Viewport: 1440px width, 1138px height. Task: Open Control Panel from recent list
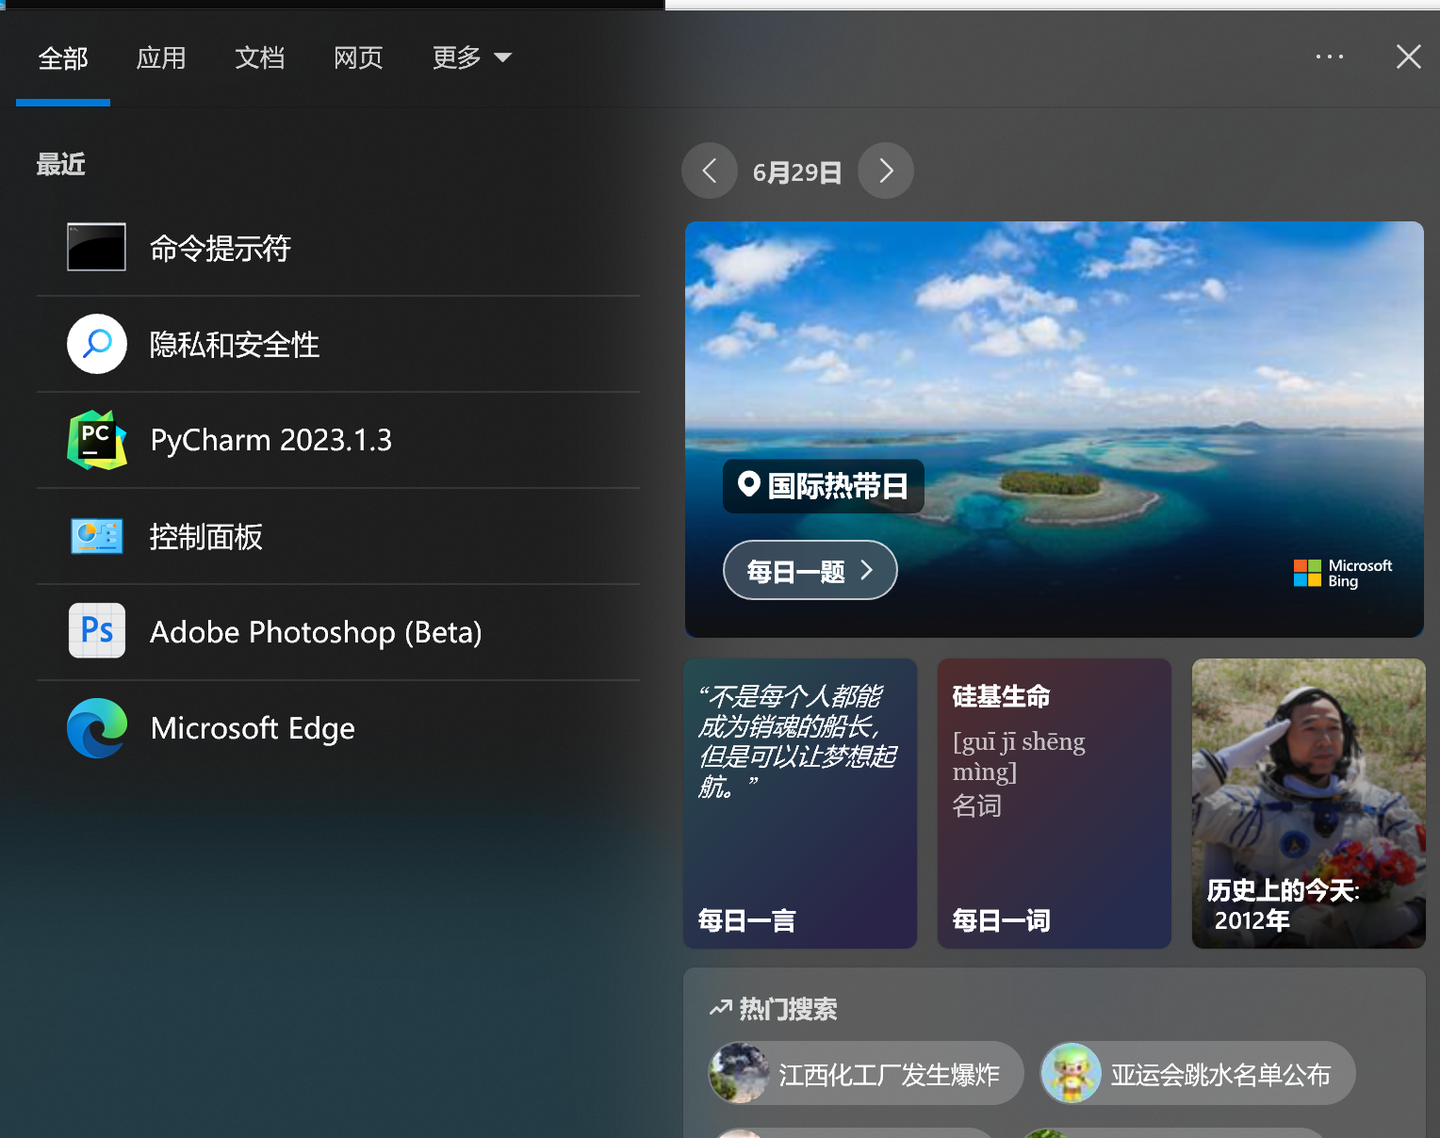(206, 537)
